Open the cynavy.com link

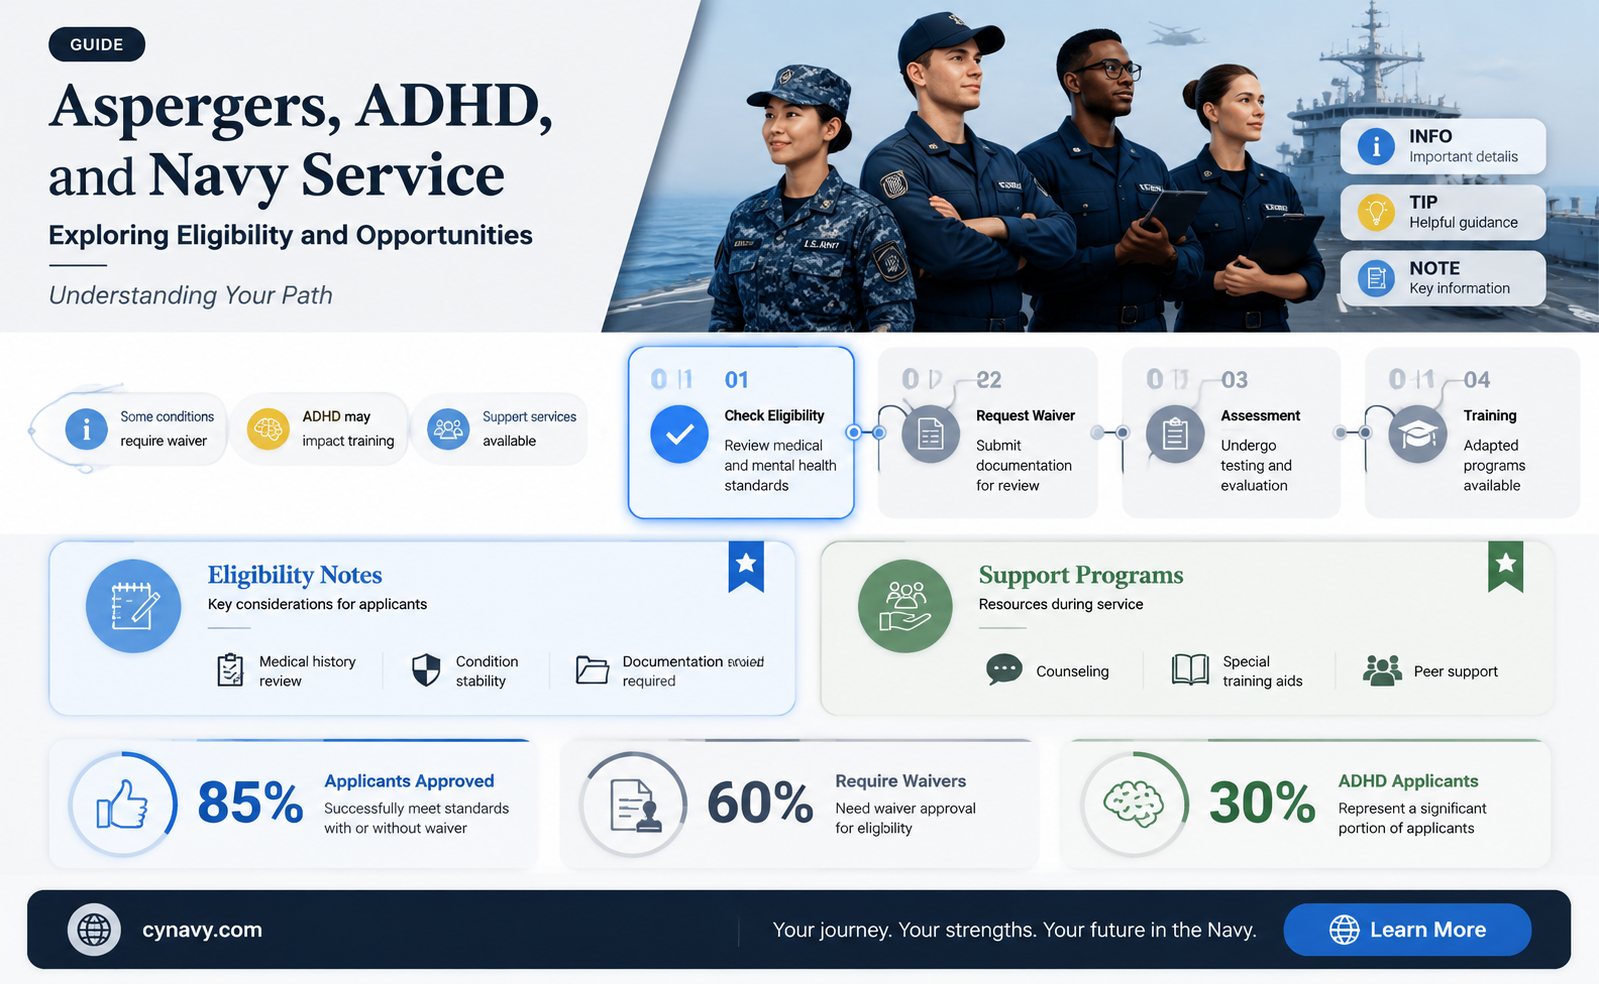point(202,930)
